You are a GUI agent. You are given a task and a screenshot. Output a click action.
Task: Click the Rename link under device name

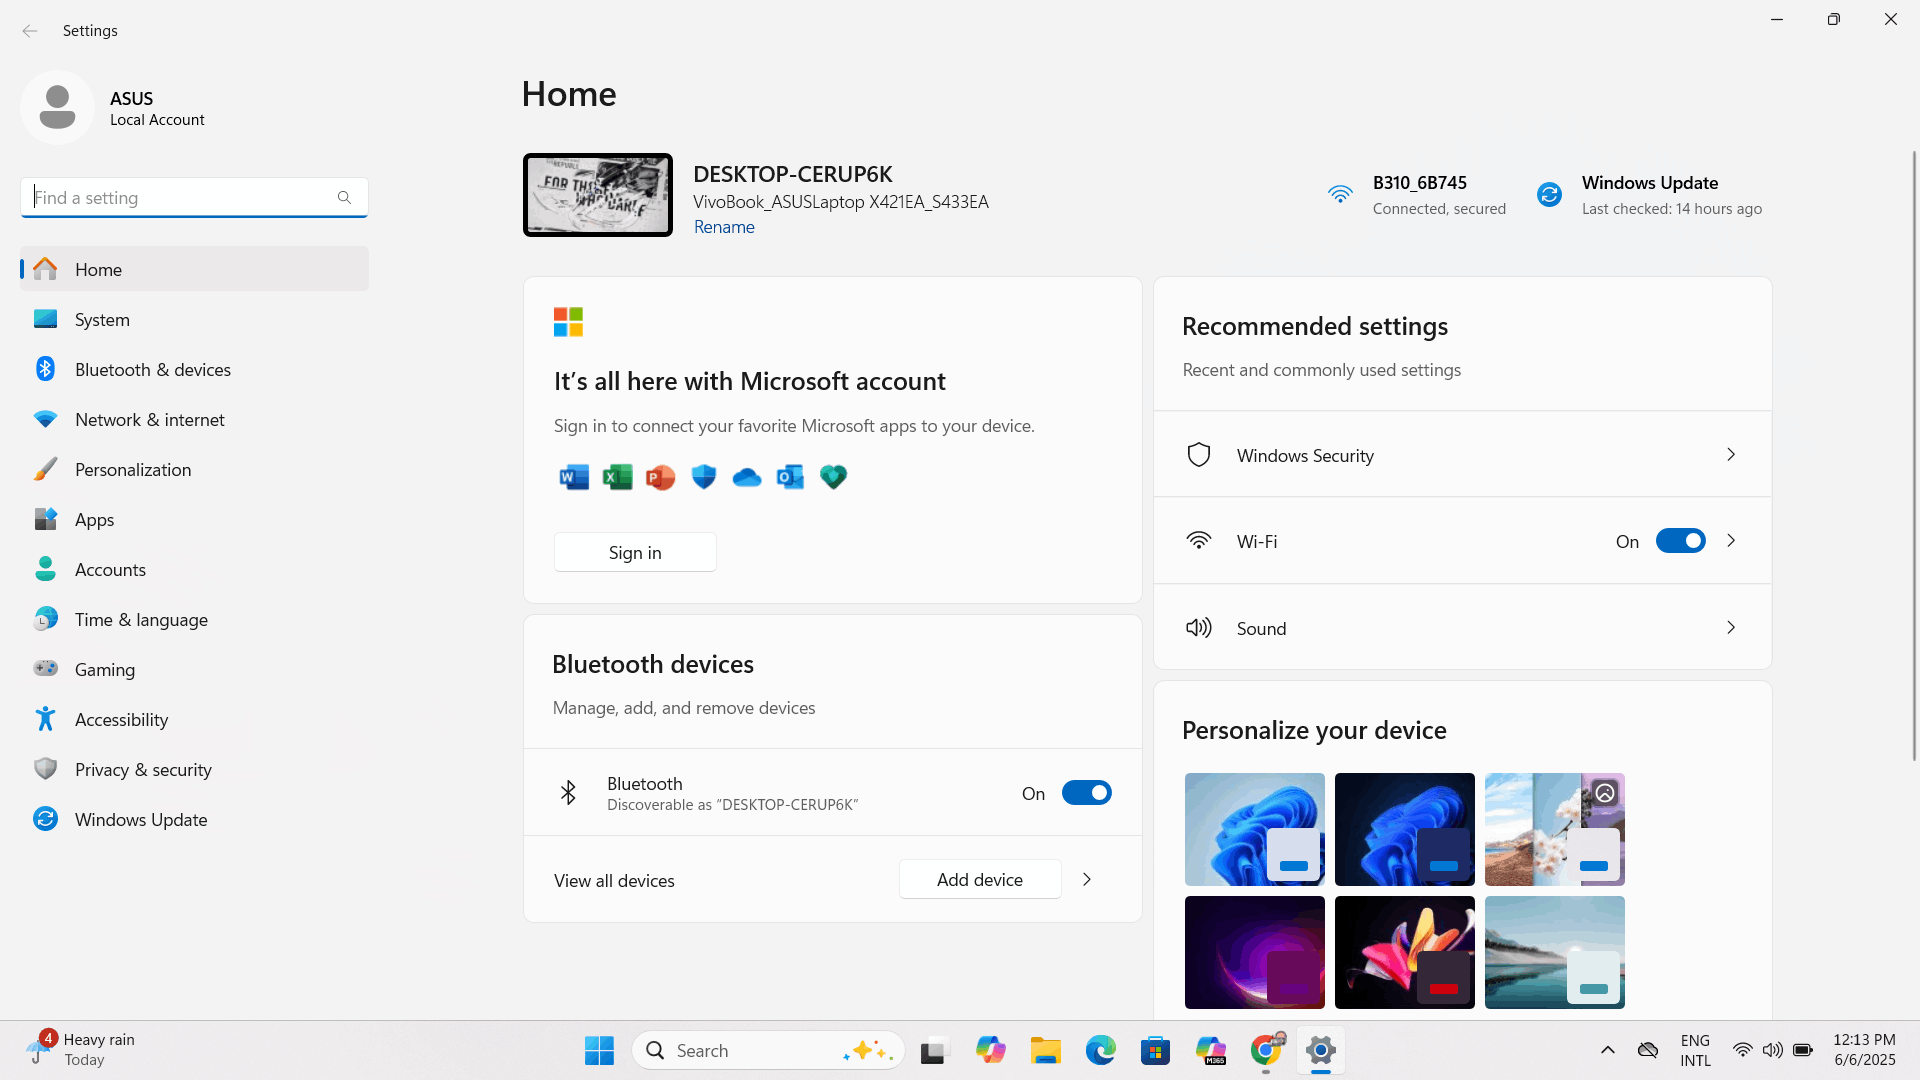tap(724, 227)
